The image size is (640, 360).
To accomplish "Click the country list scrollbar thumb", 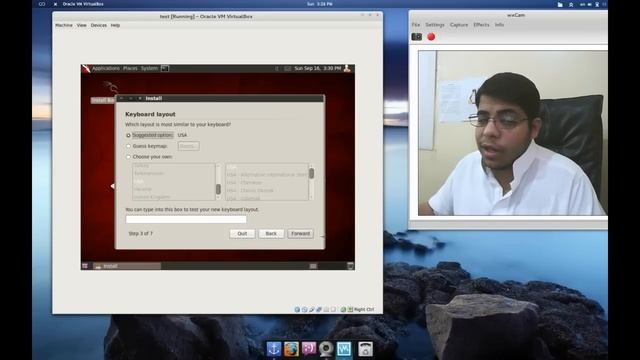I will pyautogui.click(x=218, y=189).
